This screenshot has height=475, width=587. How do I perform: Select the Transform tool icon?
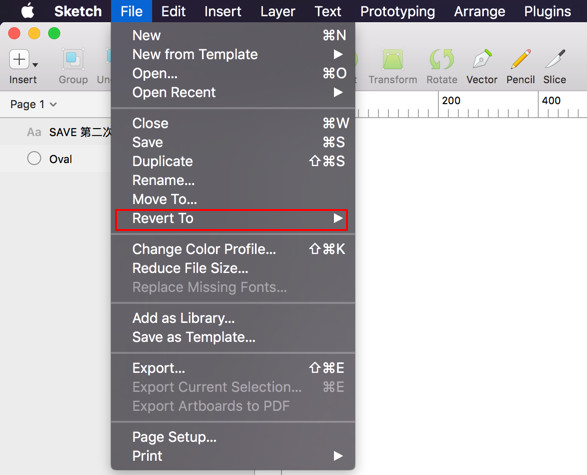click(x=393, y=60)
